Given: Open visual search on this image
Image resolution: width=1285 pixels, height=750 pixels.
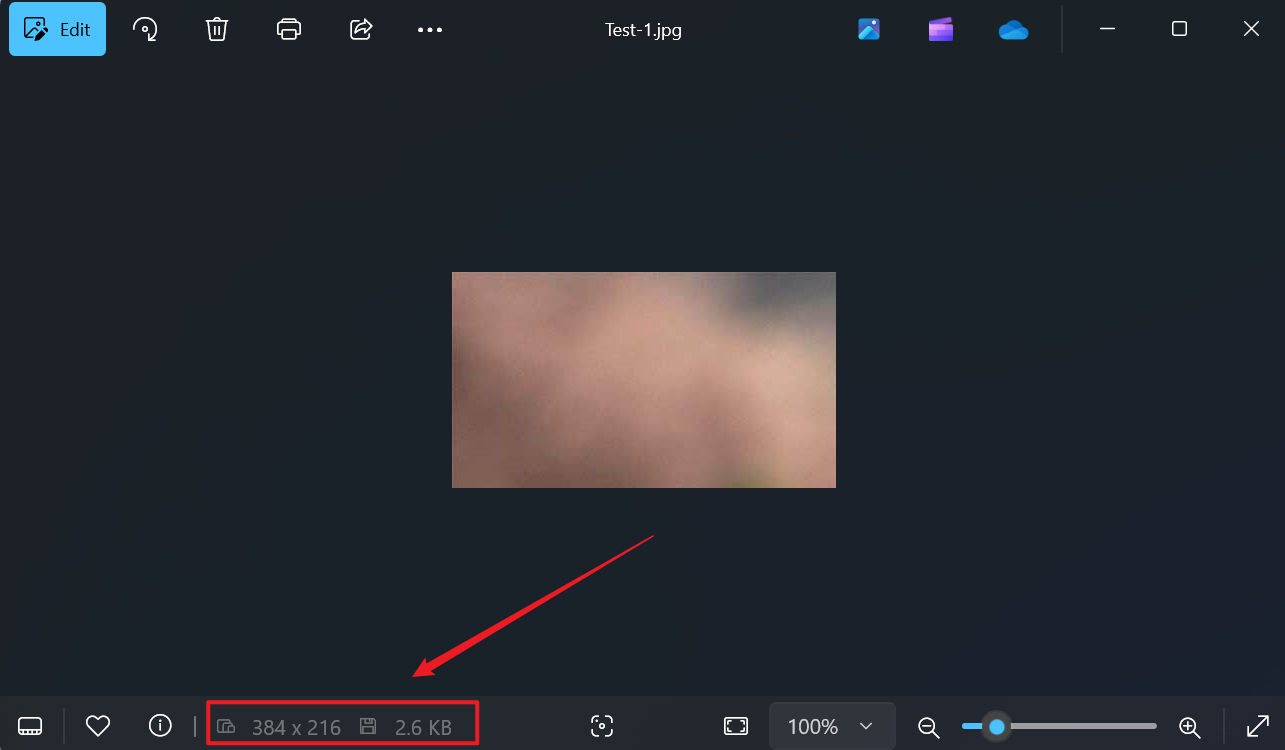Looking at the screenshot, I should coord(602,726).
